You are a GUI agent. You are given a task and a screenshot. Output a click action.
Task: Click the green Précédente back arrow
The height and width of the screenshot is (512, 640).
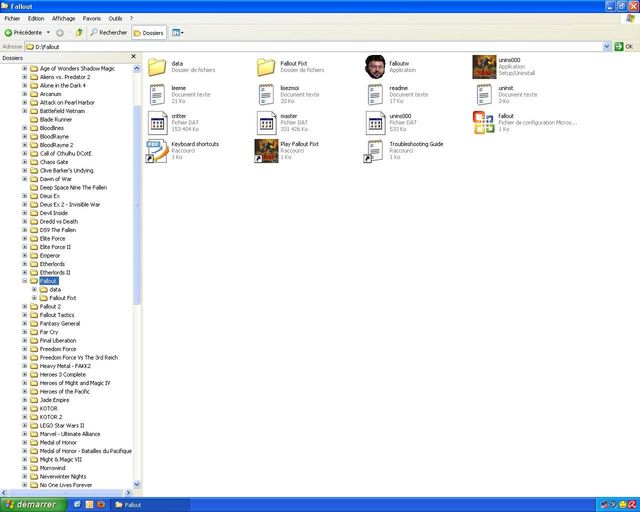coord(8,33)
